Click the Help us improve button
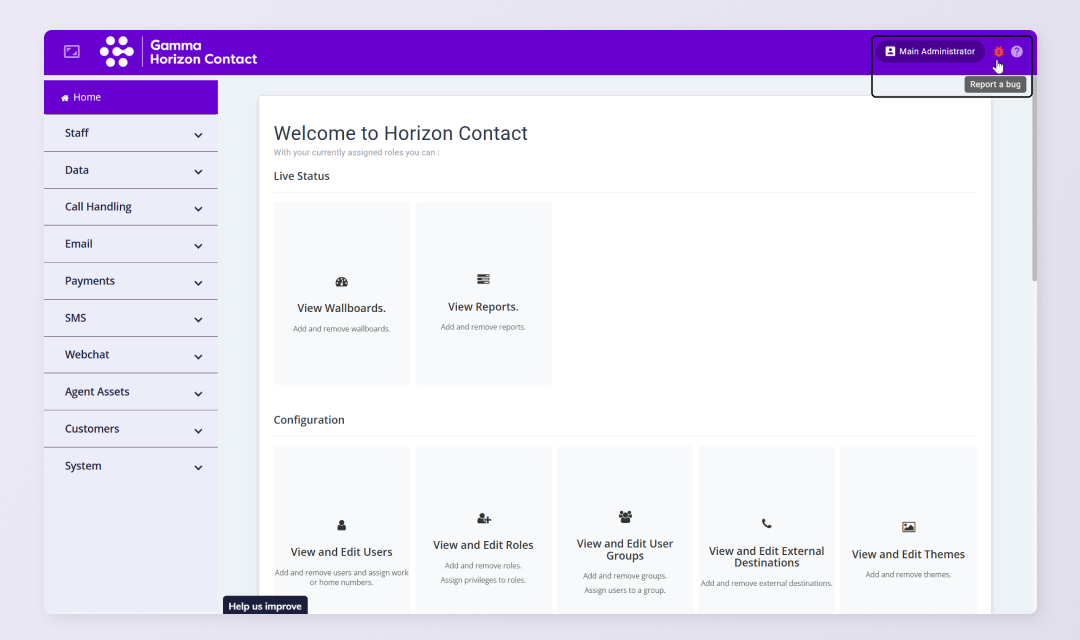Image resolution: width=1080 pixels, height=640 pixels. click(265, 606)
